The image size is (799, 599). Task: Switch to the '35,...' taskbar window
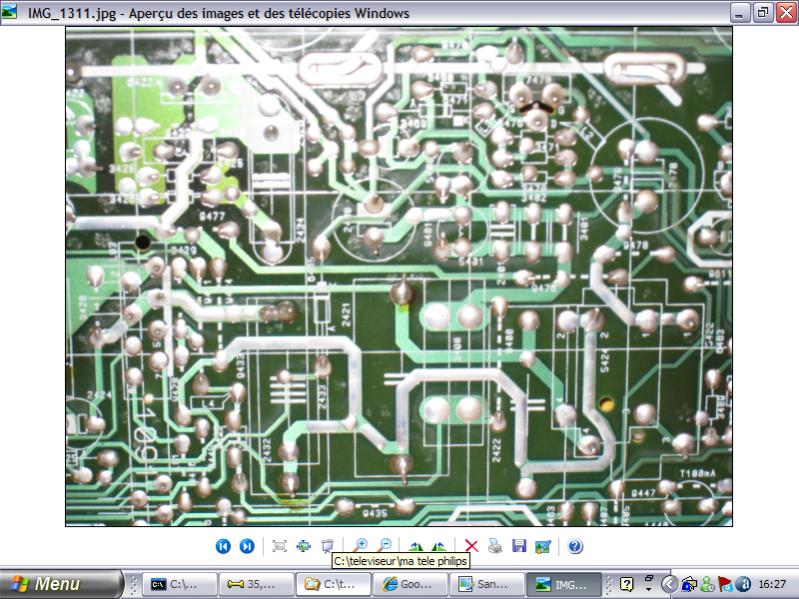point(256,584)
